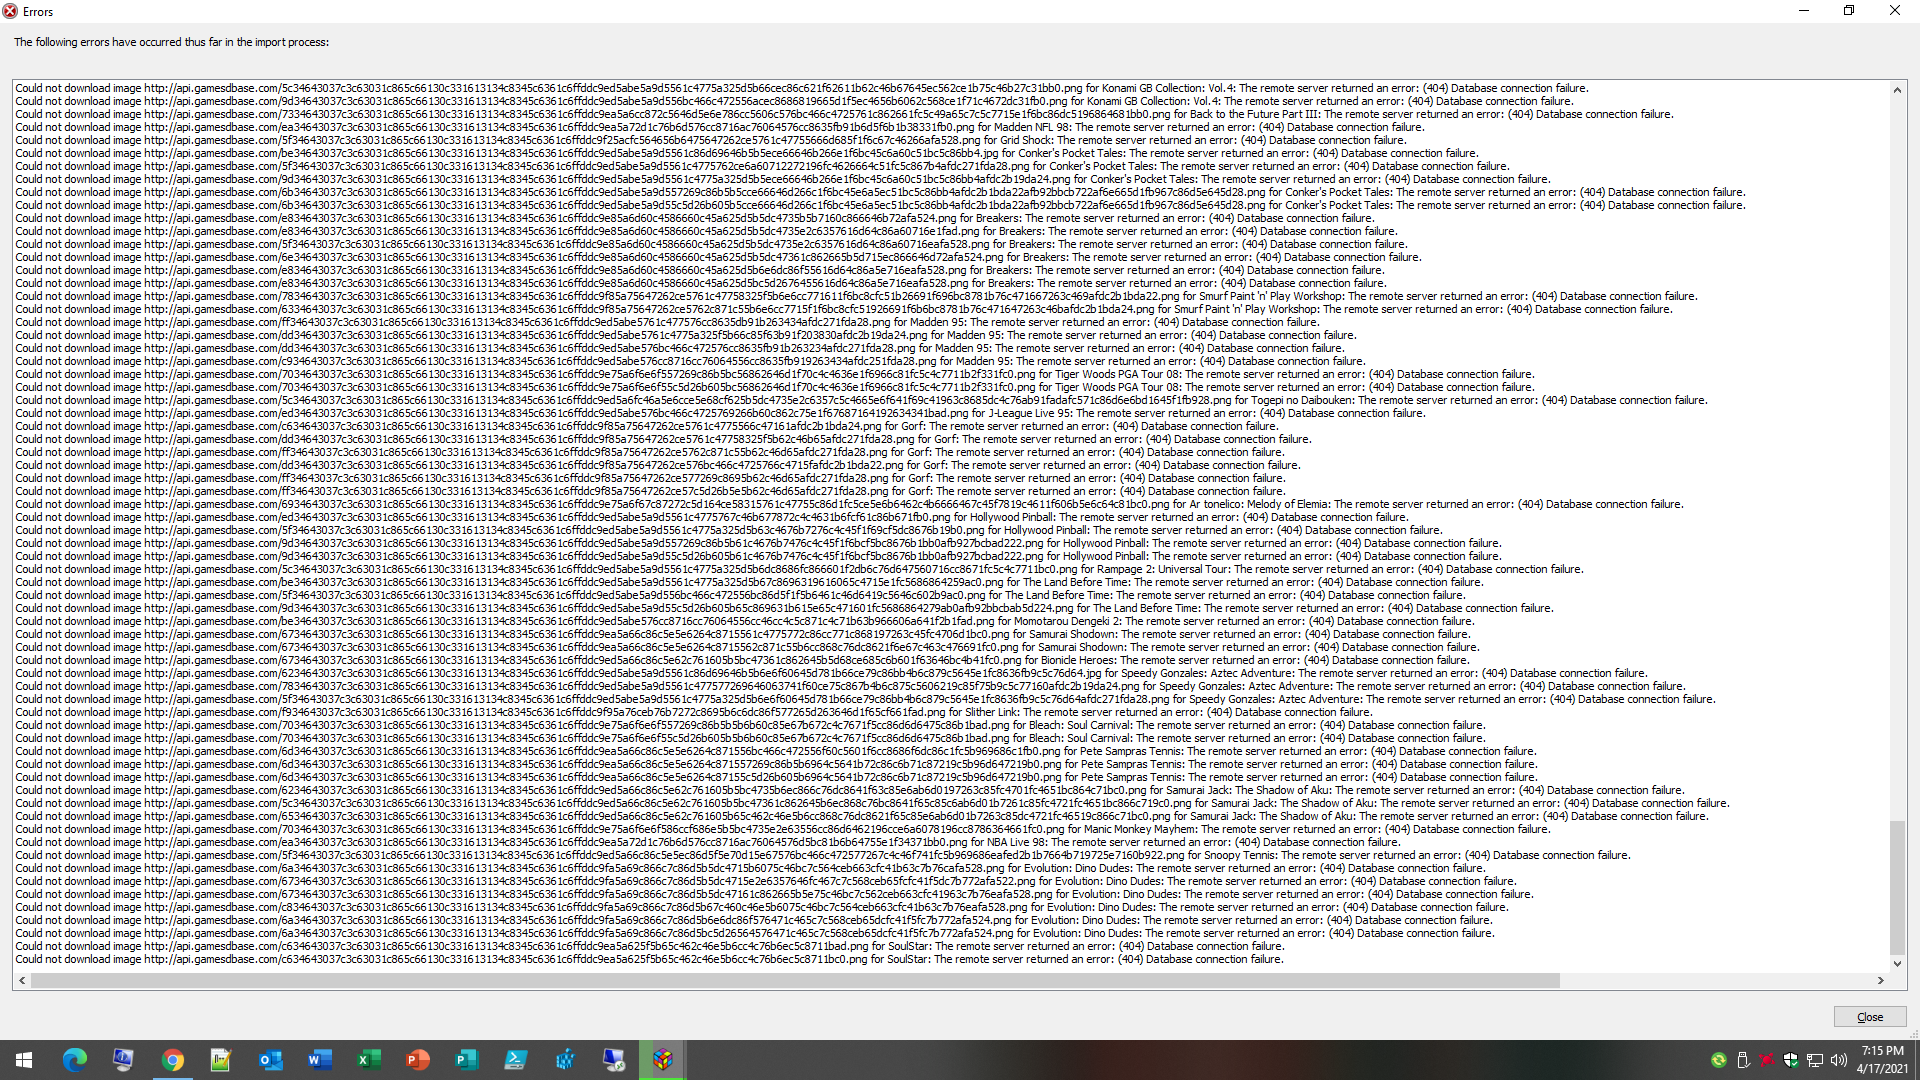The width and height of the screenshot is (1920, 1080).
Task: Close the Errors window with the X
Action: 1895,11
